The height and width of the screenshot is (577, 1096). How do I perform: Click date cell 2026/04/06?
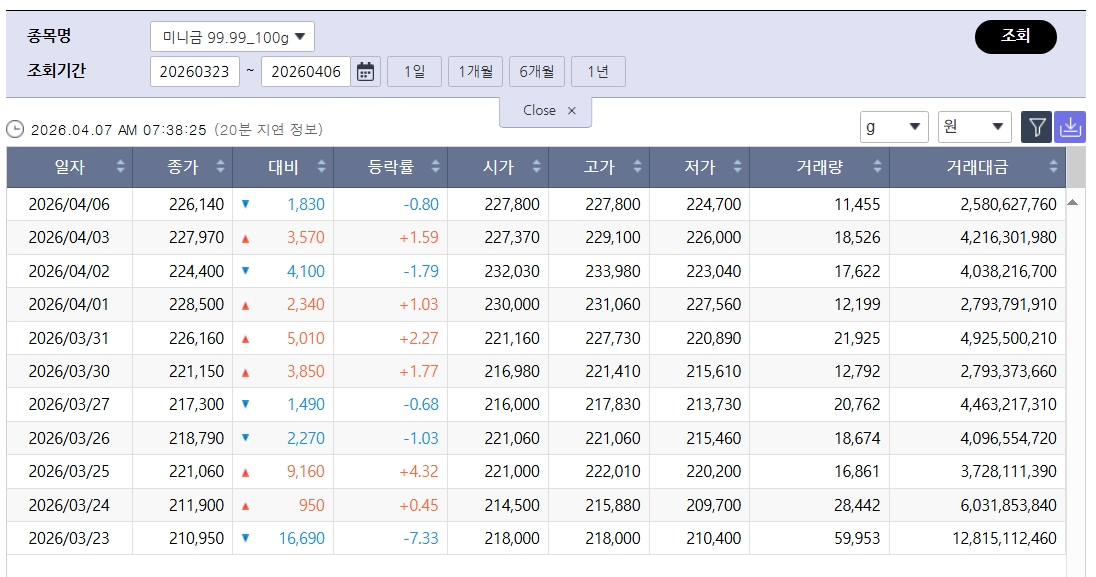(69, 204)
